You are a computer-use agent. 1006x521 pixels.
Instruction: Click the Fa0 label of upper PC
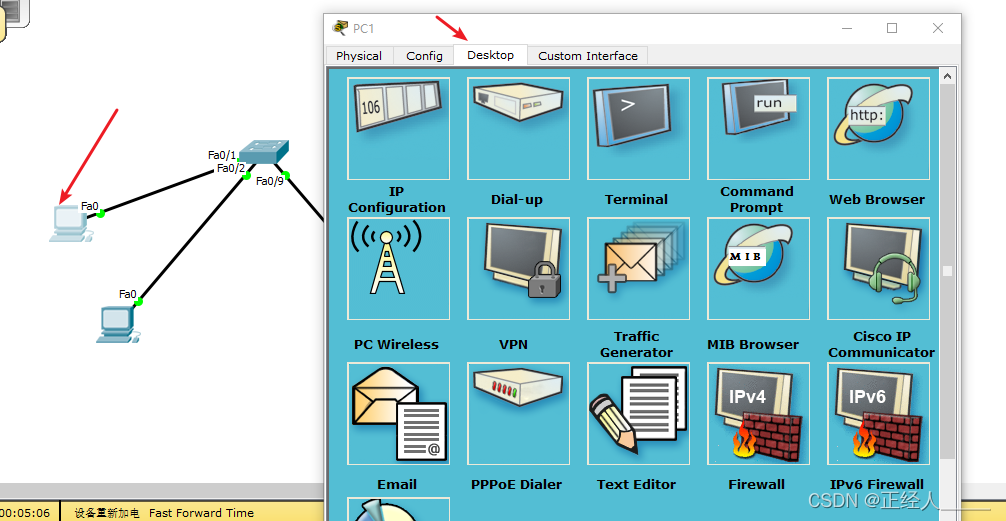pyautogui.click(x=90, y=206)
